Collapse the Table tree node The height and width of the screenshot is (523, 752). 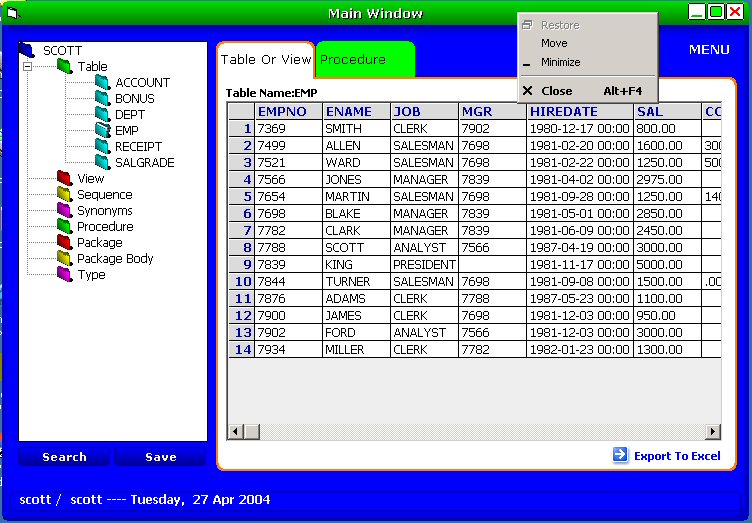tap(27, 66)
